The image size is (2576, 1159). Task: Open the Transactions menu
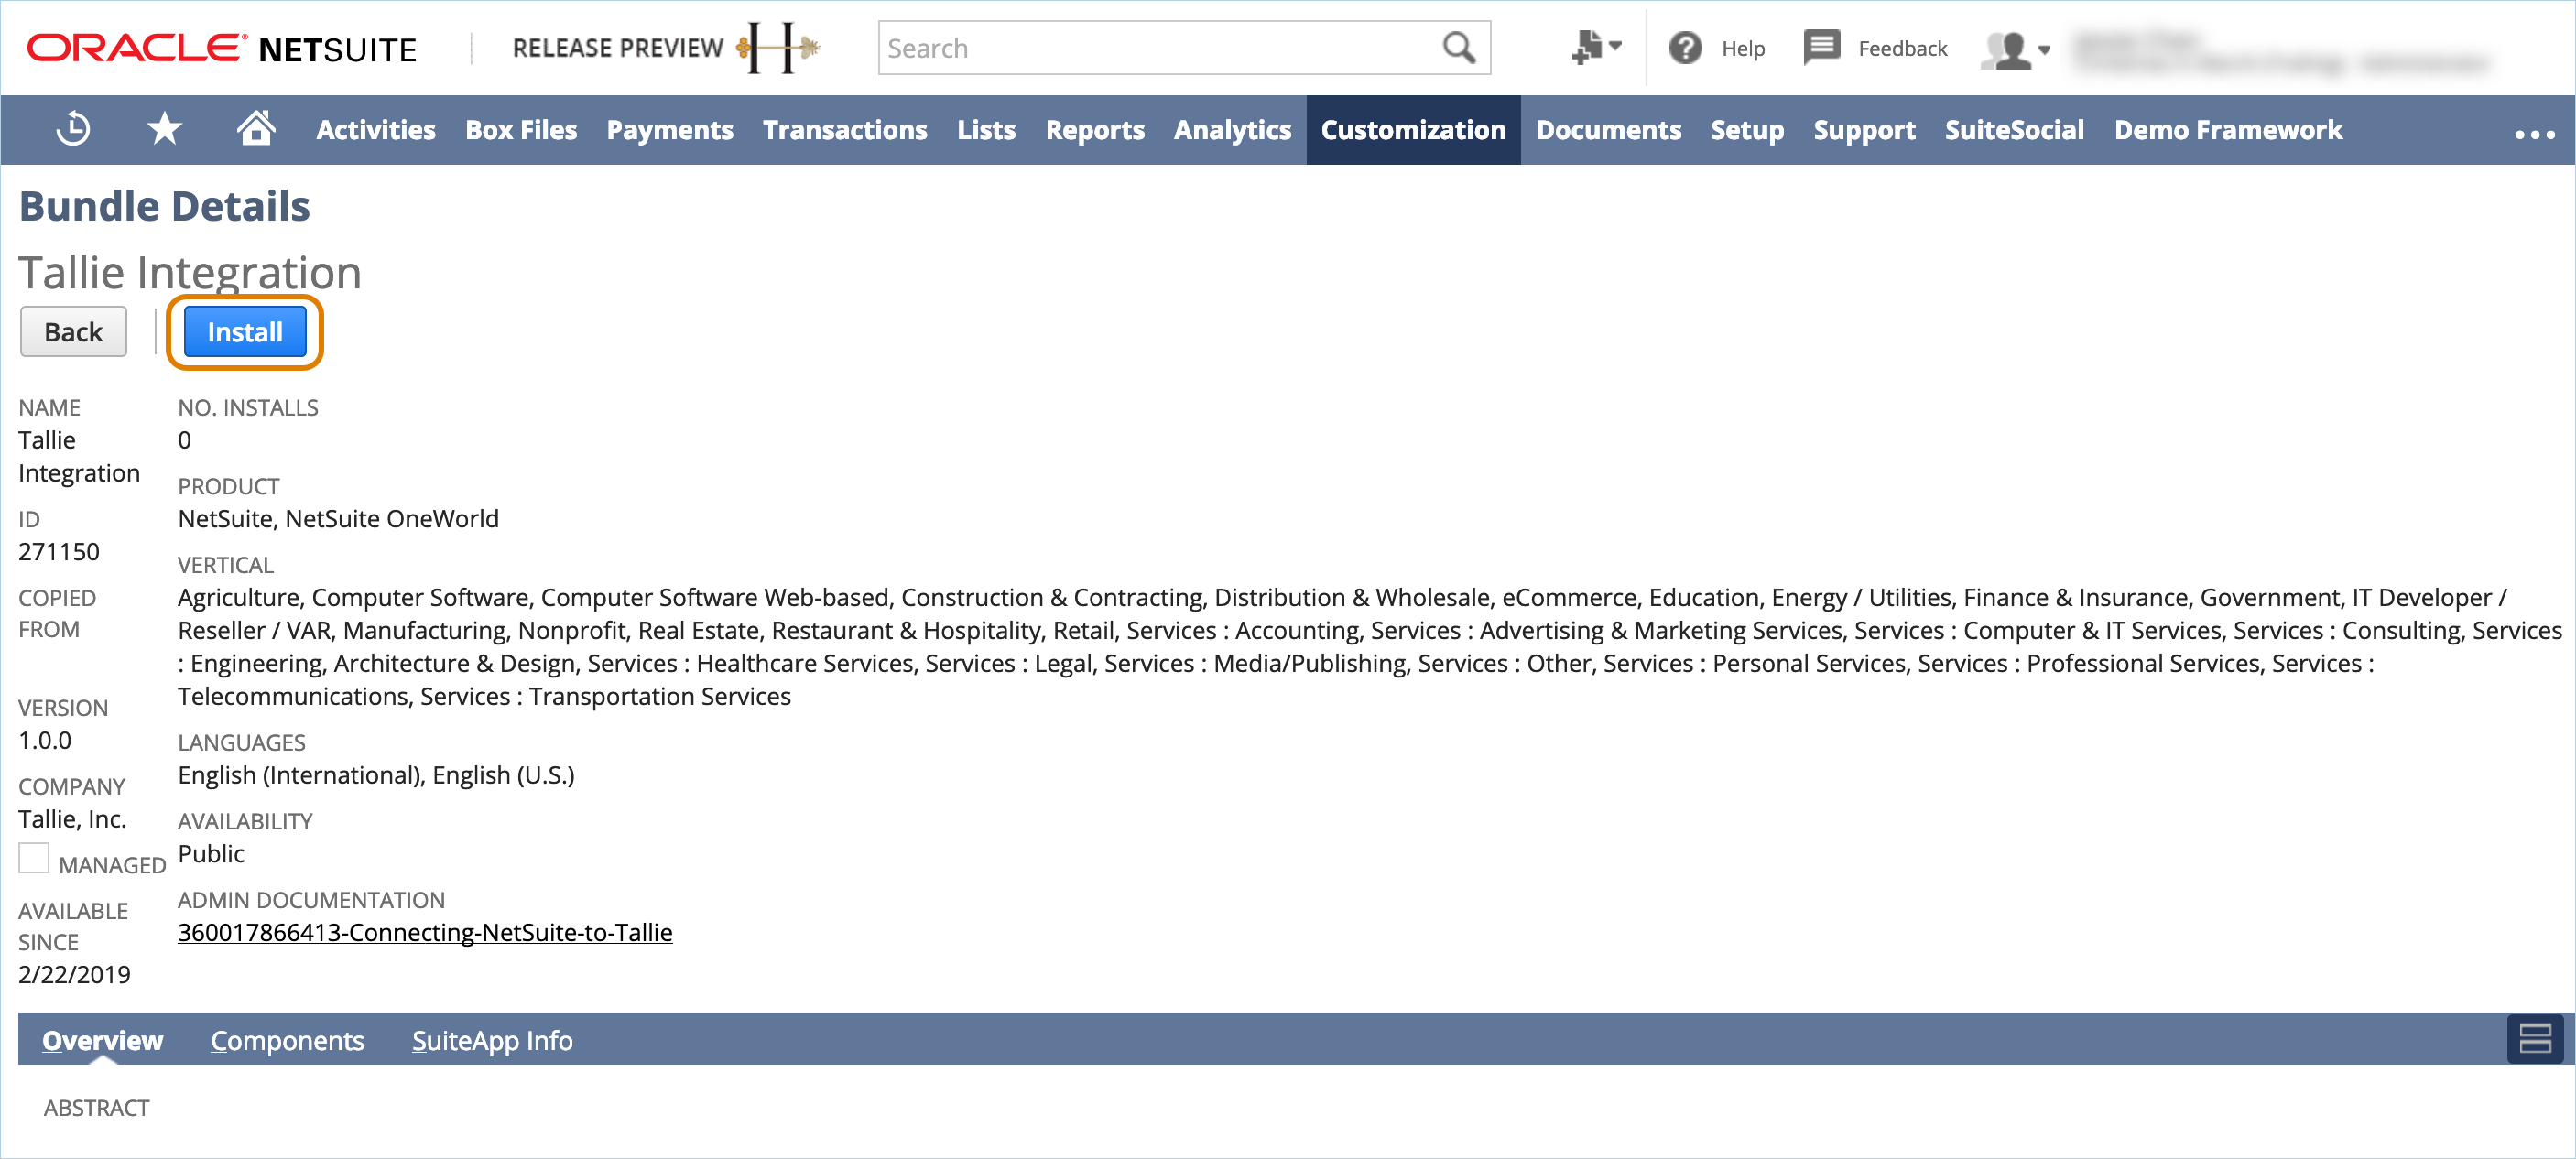[845, 130]
